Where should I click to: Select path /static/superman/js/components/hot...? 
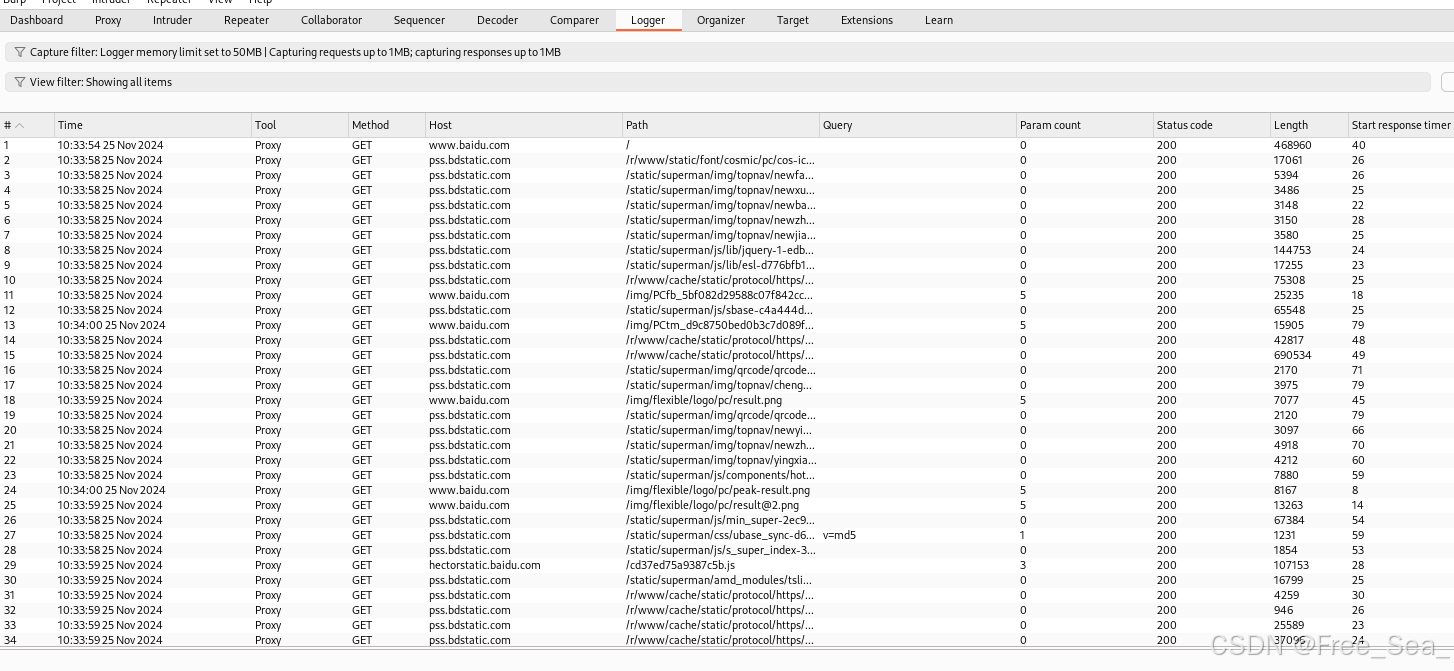(720, 475)
